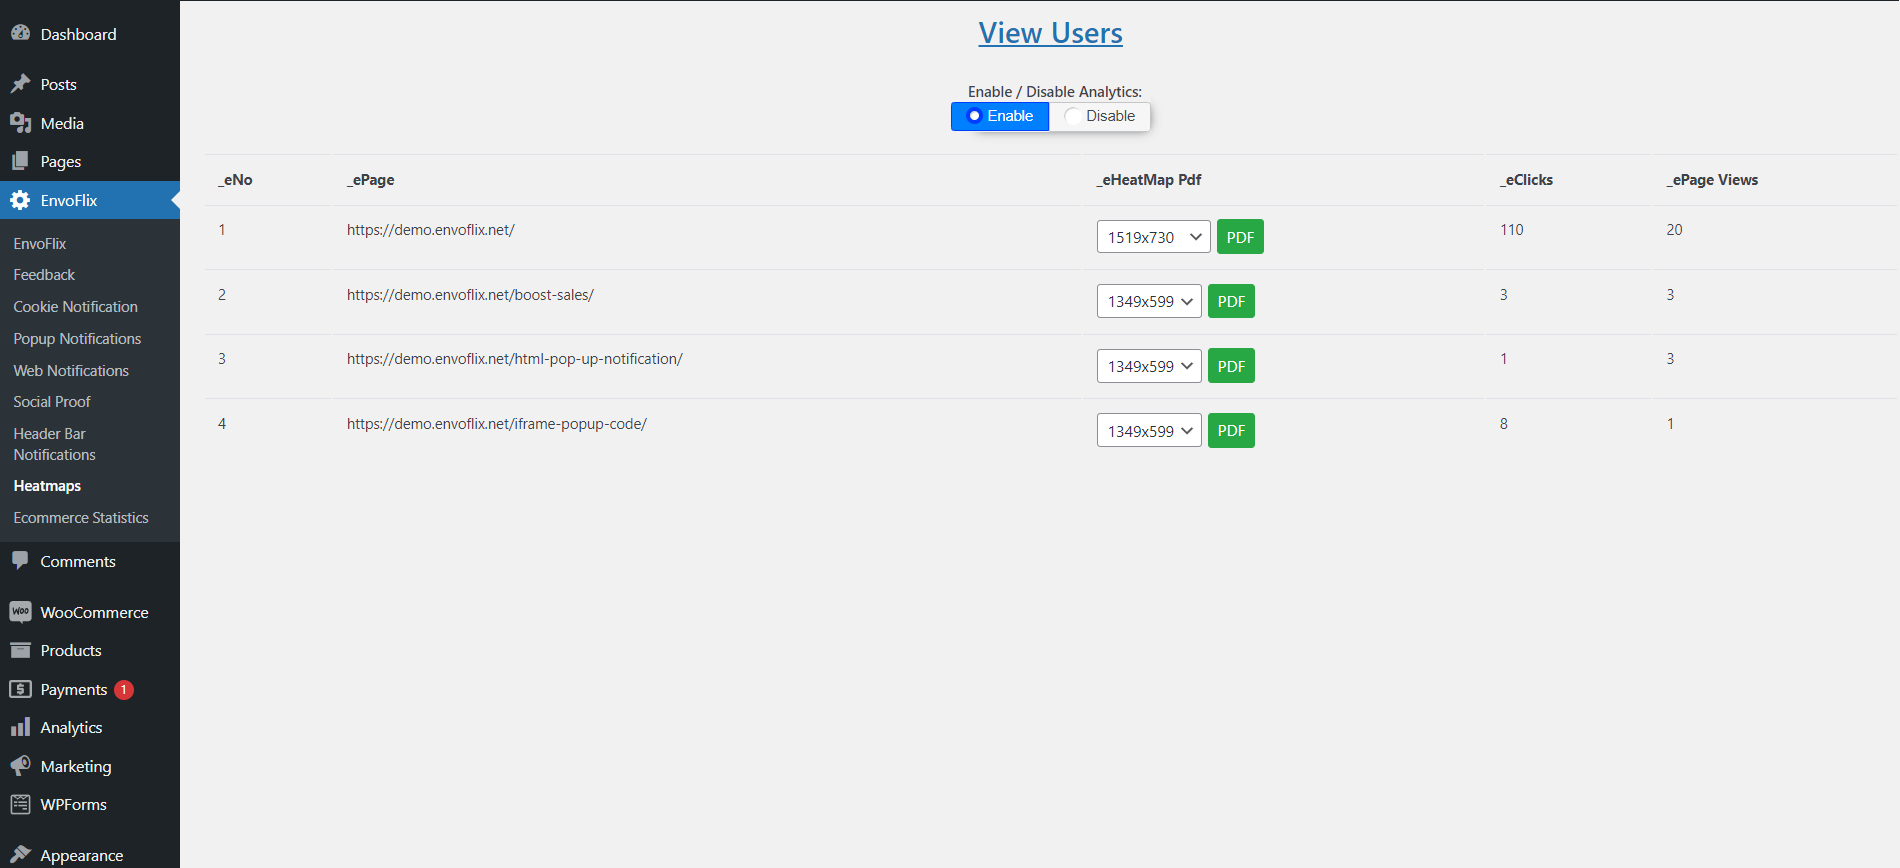1900x868 pixels.
Task: Click the _eNo column header
Action: tap(236, 180)
